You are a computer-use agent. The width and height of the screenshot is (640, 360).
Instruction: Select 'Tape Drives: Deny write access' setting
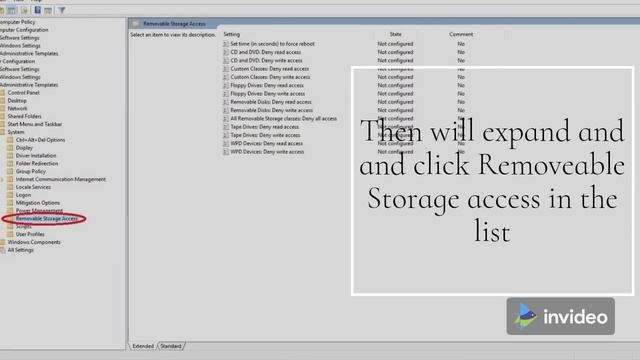(x=265, y=135)
